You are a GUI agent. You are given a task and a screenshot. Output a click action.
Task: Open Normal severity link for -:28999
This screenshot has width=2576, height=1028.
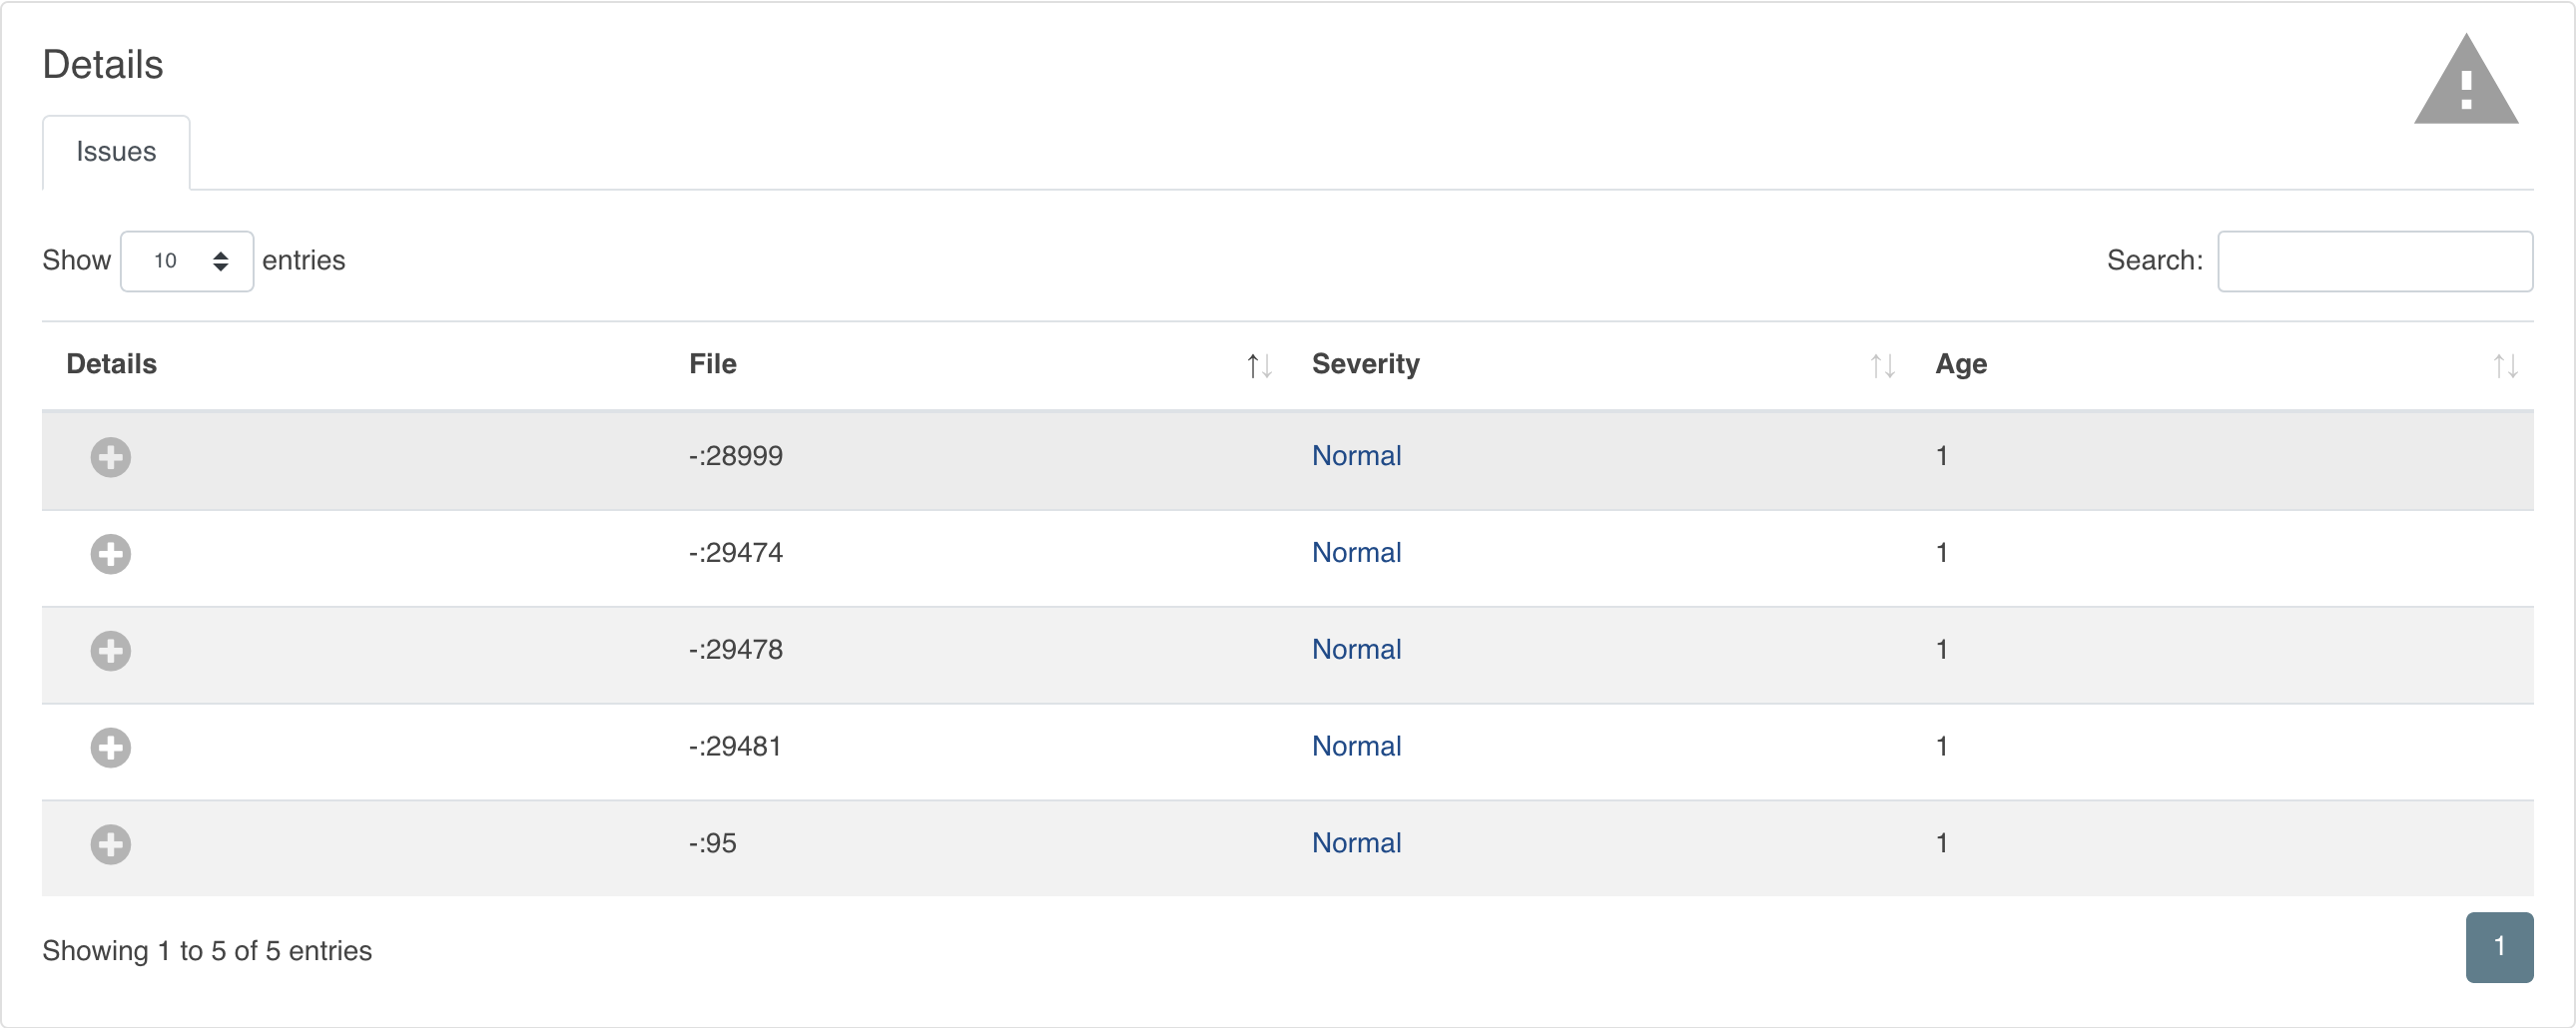[x=1356, y=456]
